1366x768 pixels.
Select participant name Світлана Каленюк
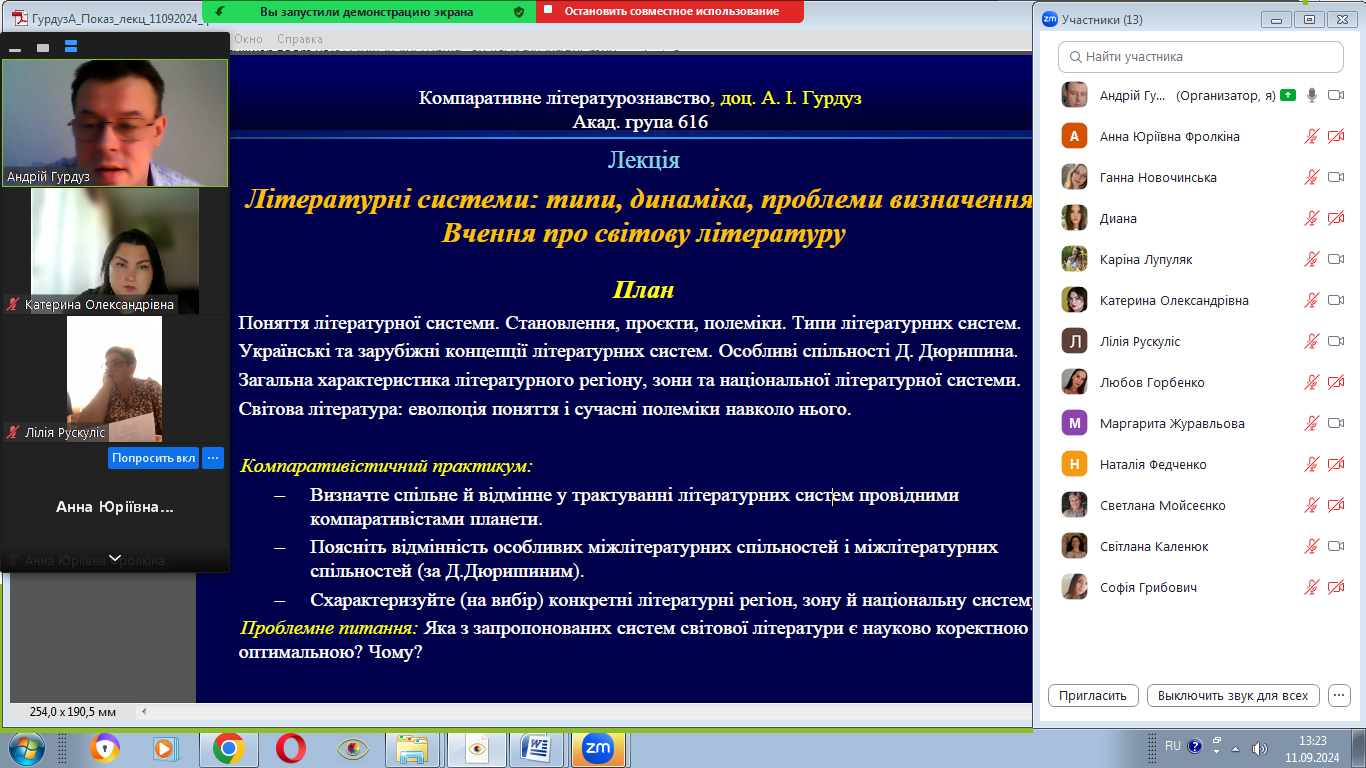tap(1154, 546)
